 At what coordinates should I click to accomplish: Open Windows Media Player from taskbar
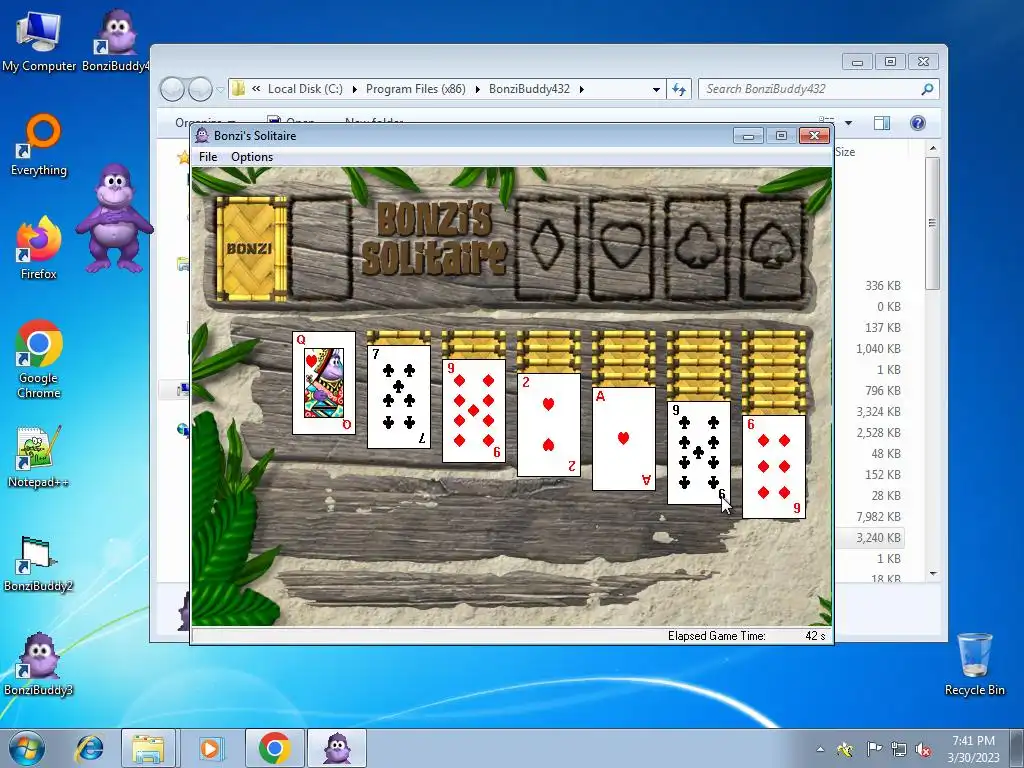coord(210,748)
